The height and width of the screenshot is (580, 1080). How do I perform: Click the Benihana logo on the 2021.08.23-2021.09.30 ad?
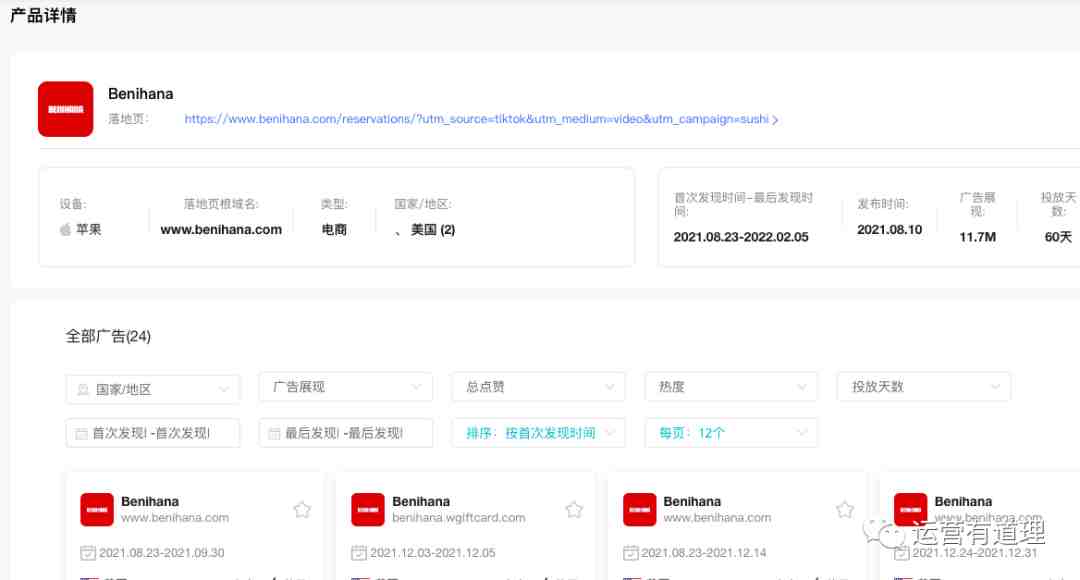point(97,510)
